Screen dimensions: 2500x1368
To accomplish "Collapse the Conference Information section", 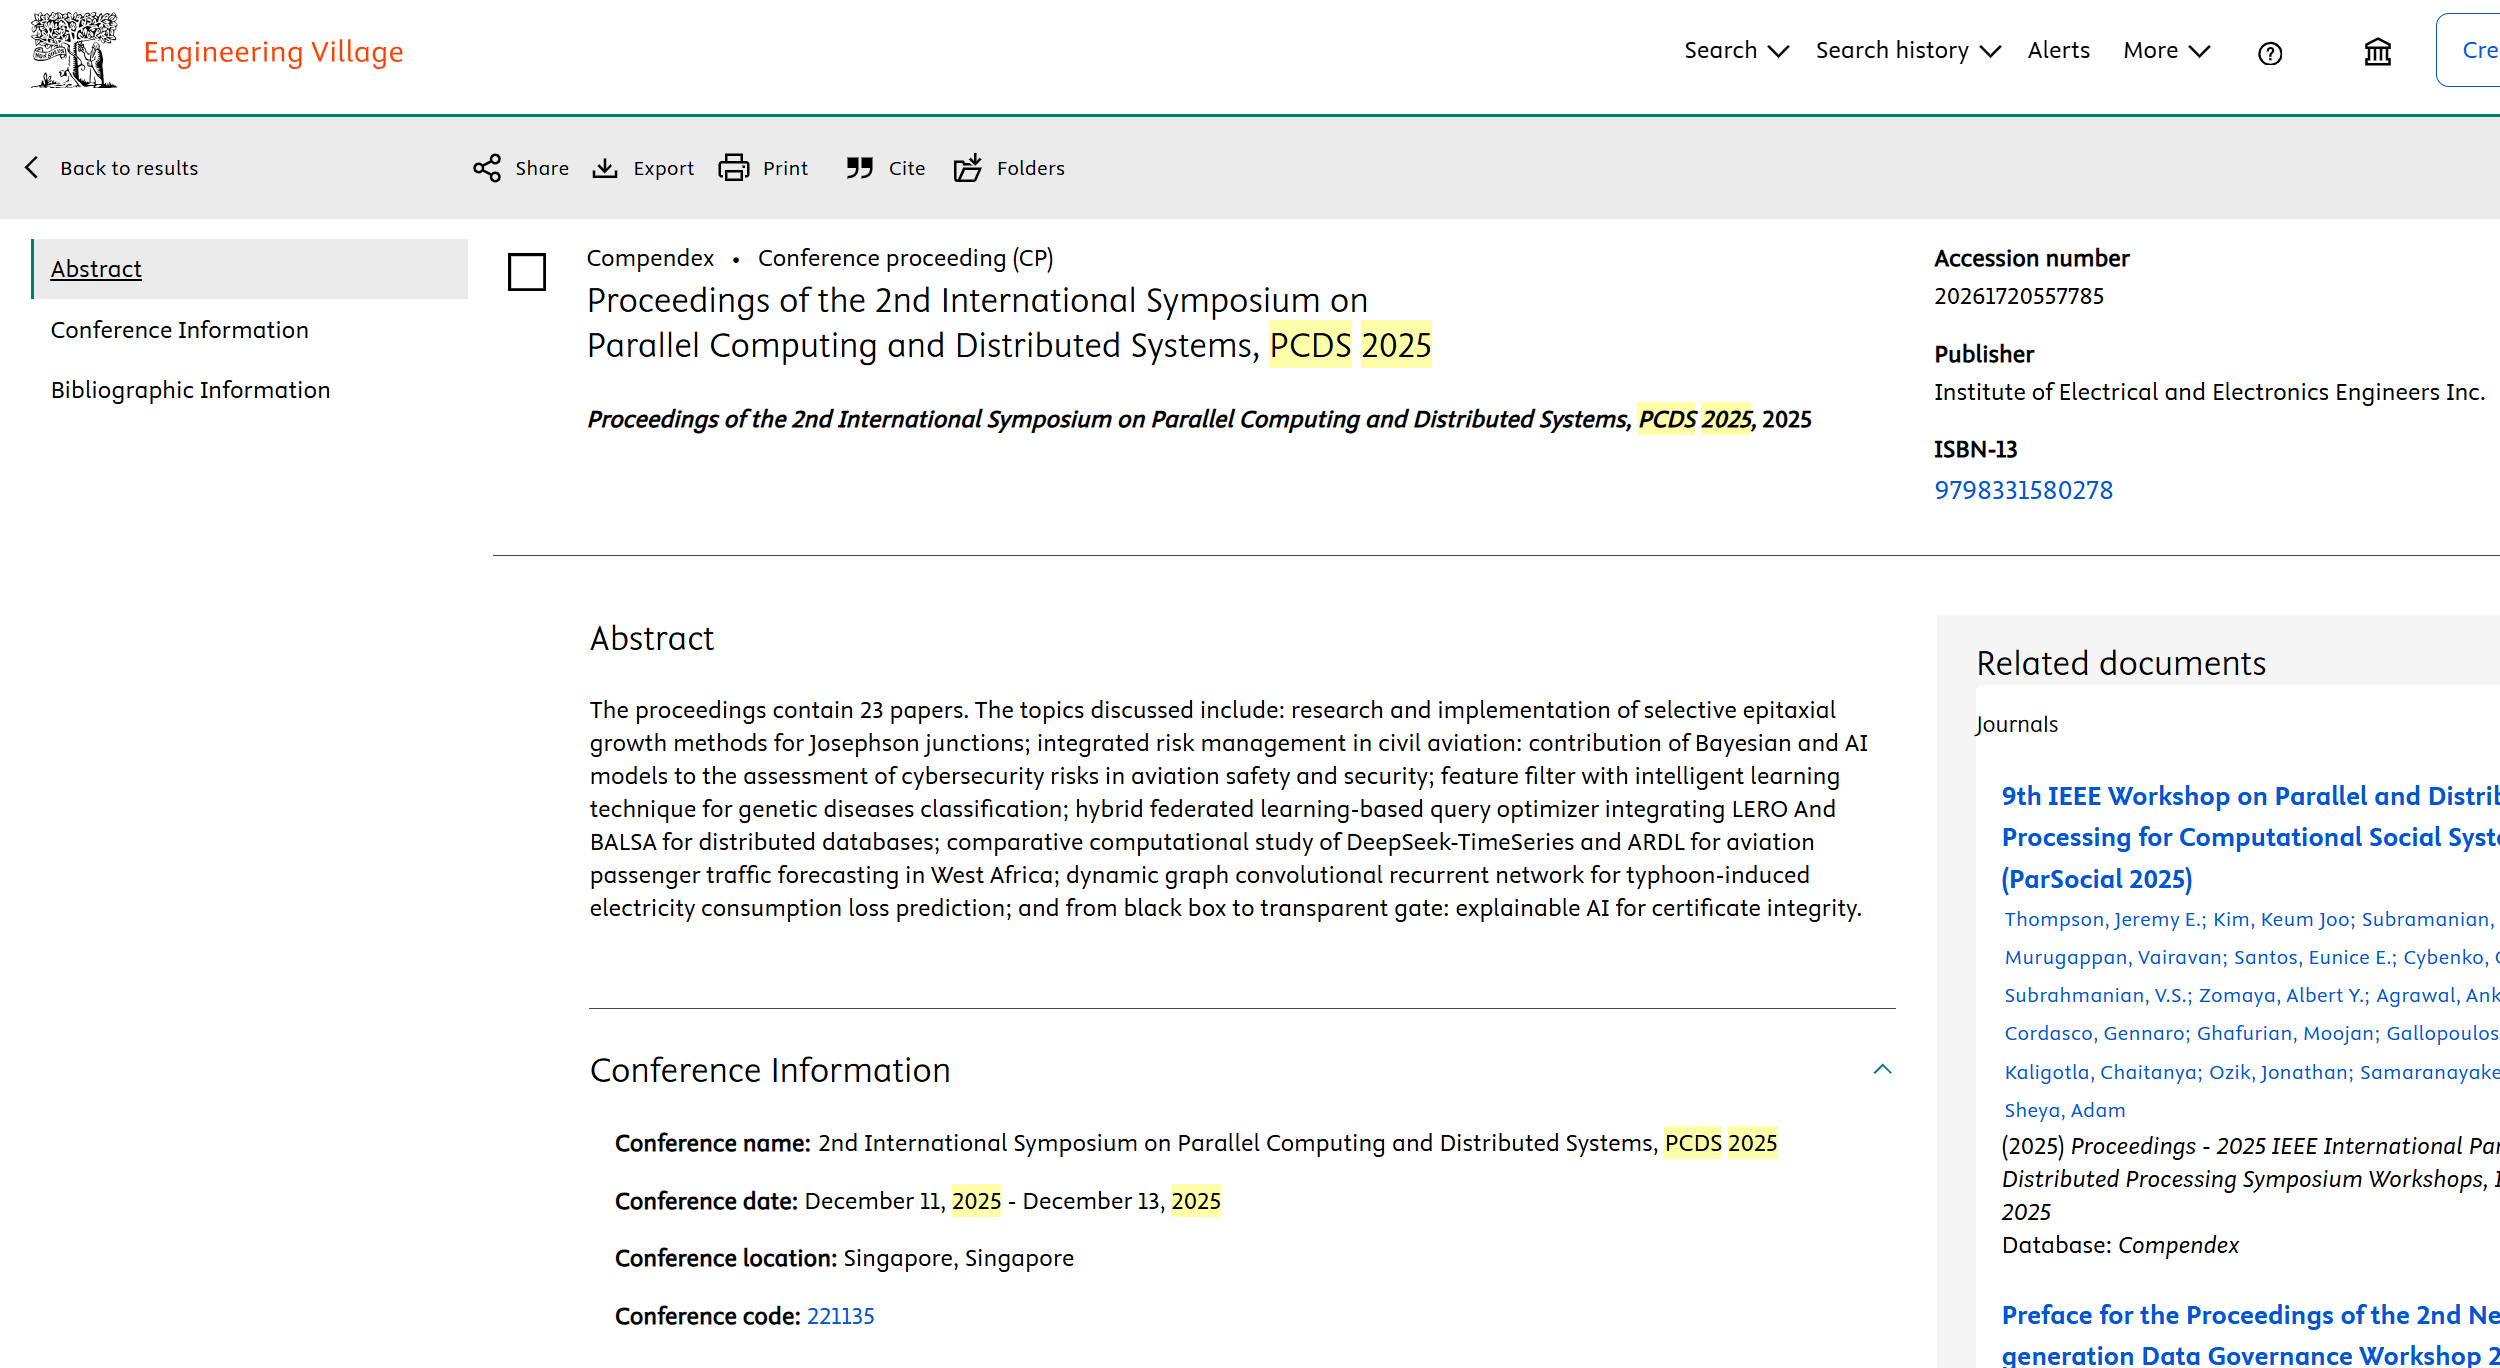I will pos(1882,1070).
